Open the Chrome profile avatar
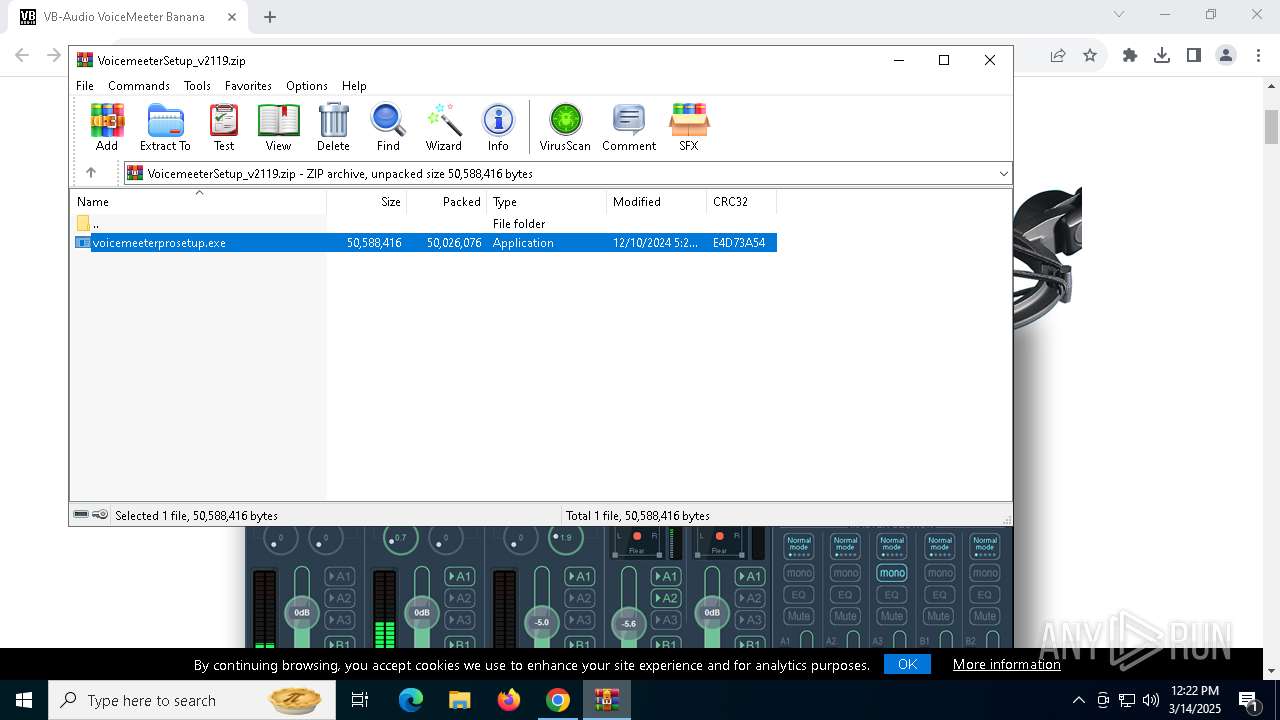The image size is (1280, 720). (x=1226, y=56)
